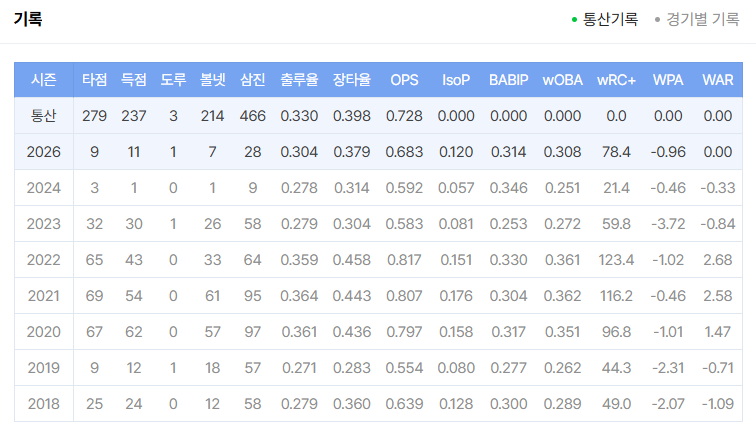
Task: Switch to the 경기별 기록 tab
Action: coord(697,19)
